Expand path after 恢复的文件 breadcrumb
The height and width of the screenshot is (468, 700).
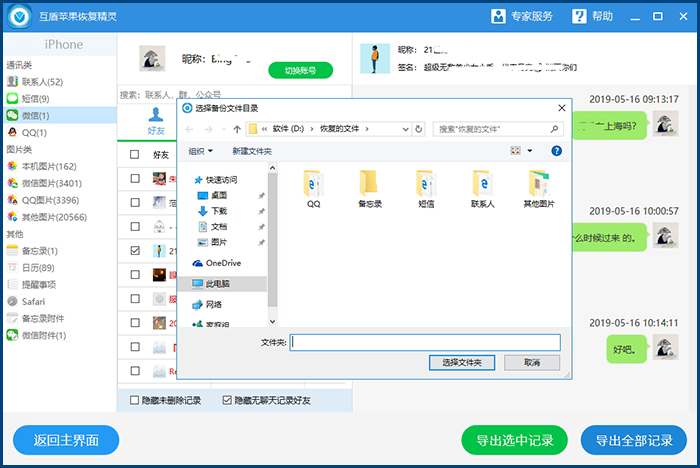[367, 129]
